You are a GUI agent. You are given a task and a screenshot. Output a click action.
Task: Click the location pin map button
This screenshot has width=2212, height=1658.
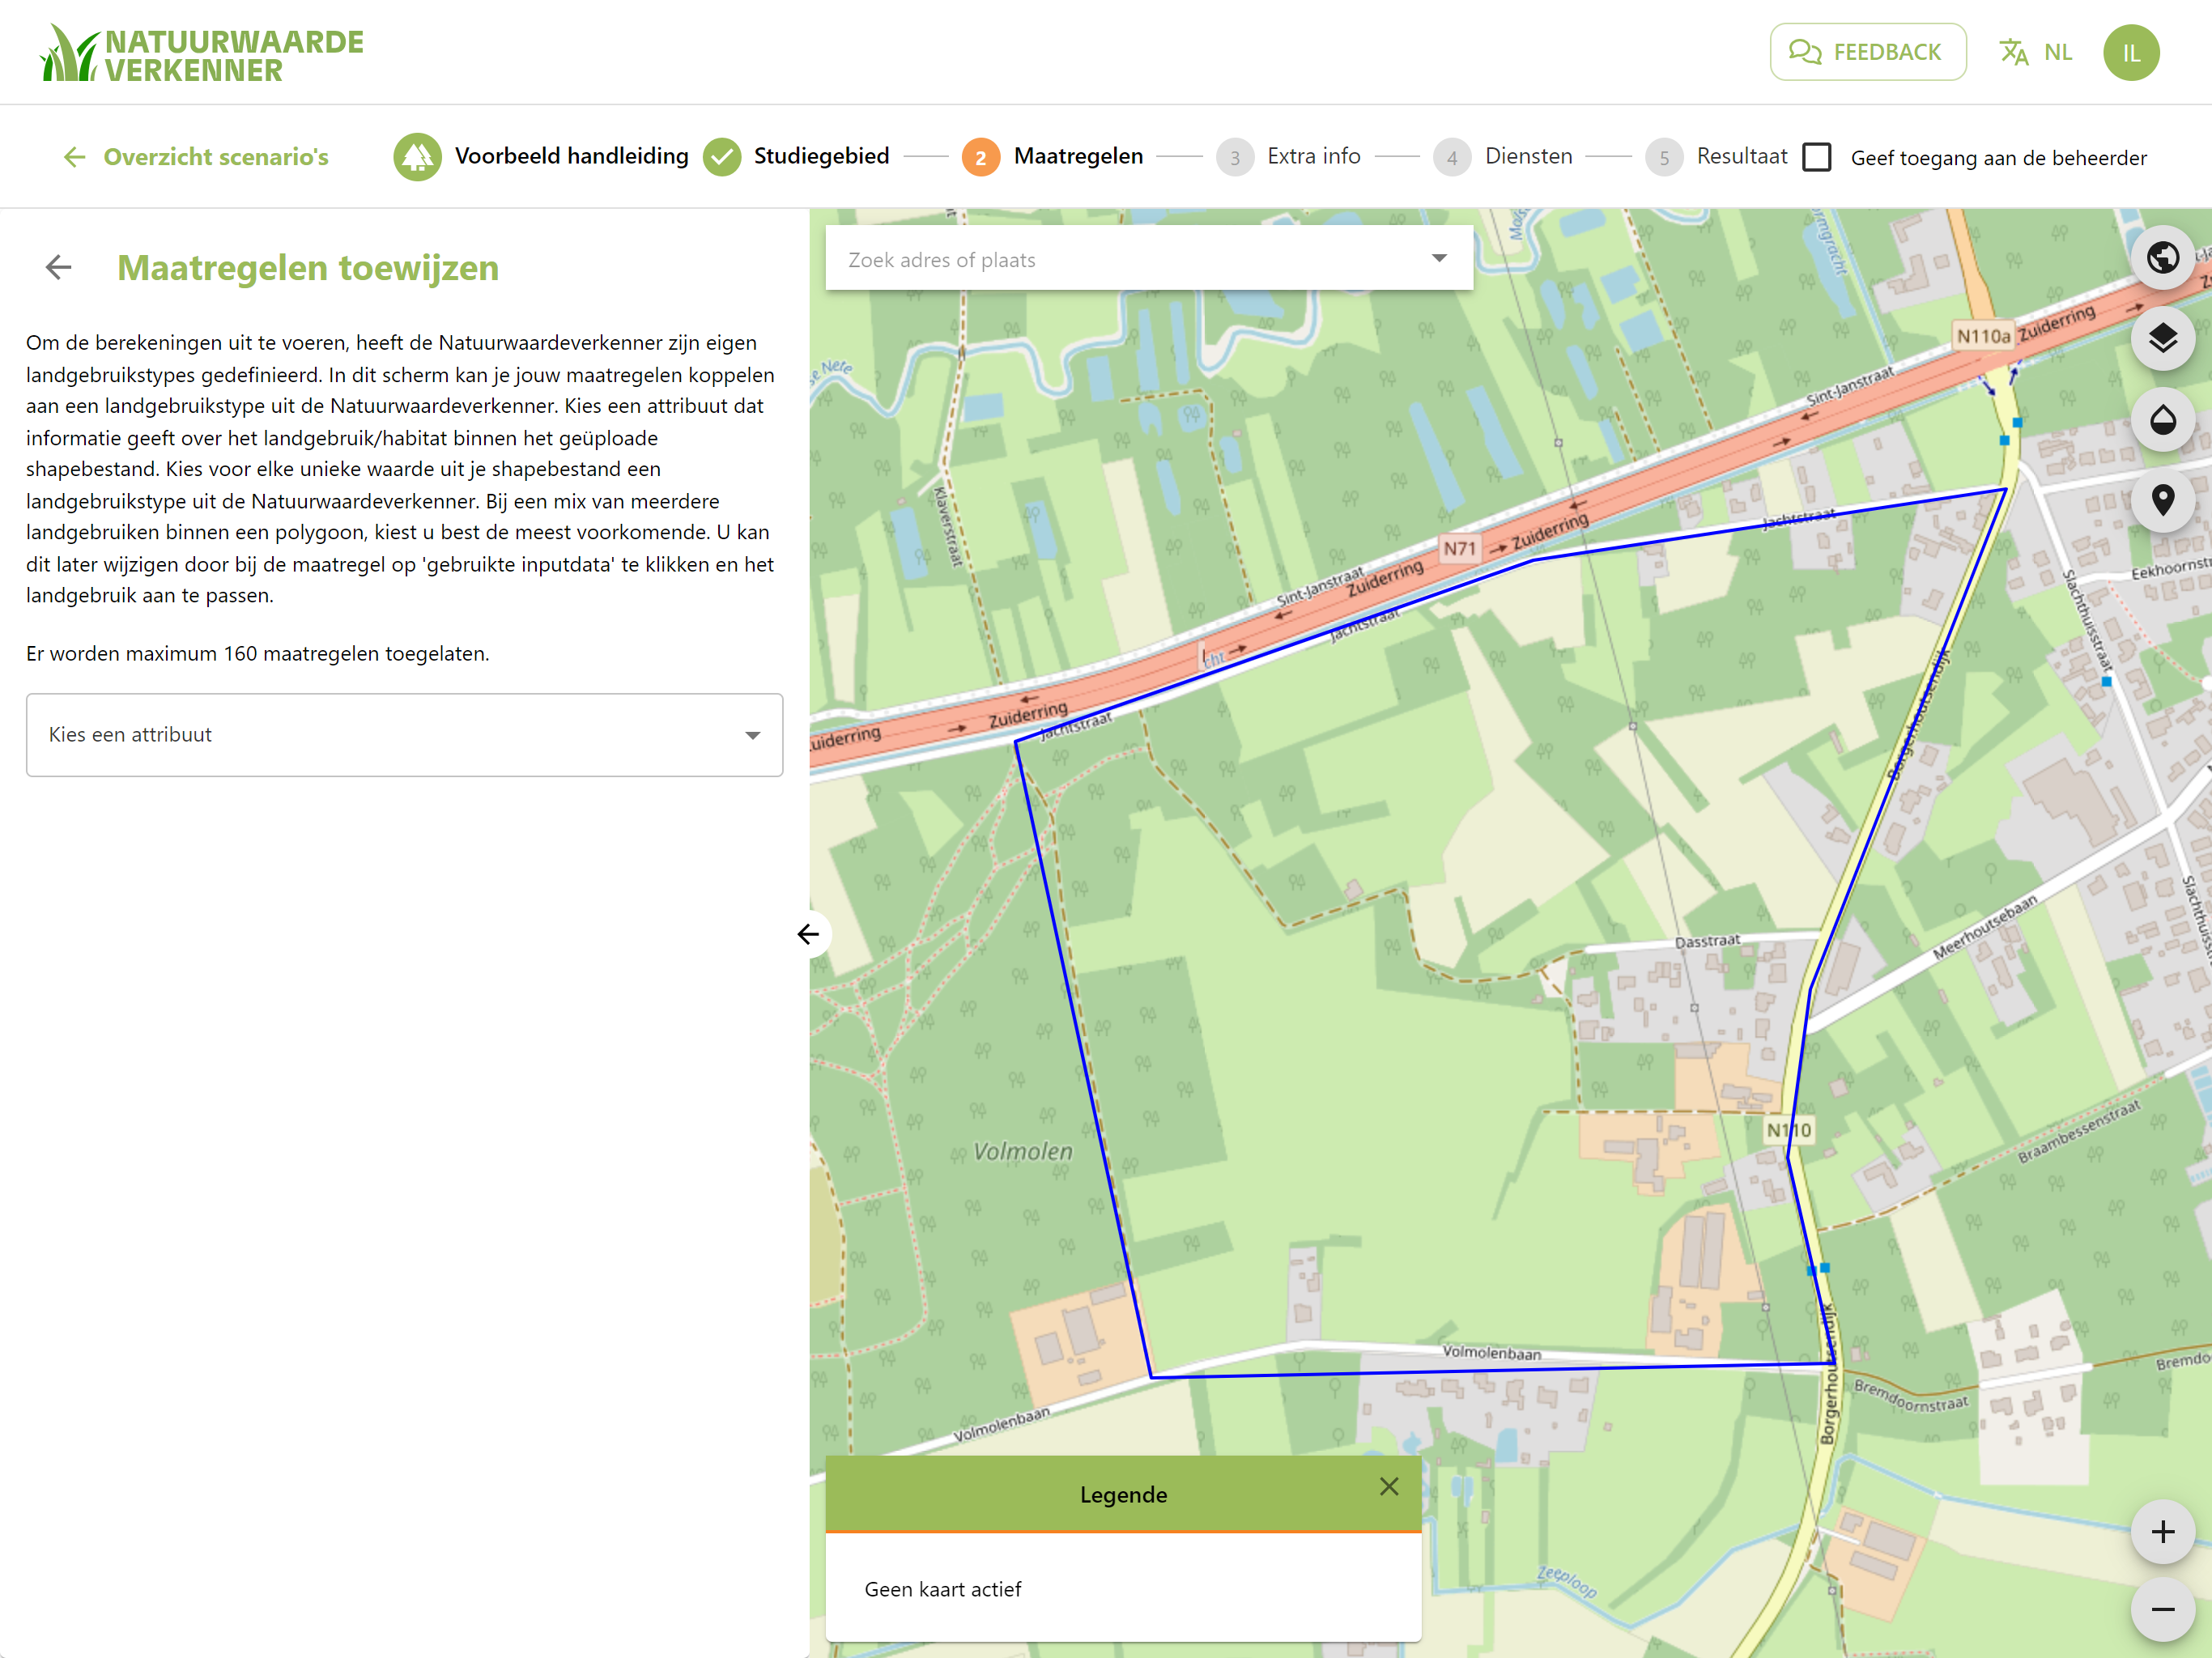point(2163,500)
